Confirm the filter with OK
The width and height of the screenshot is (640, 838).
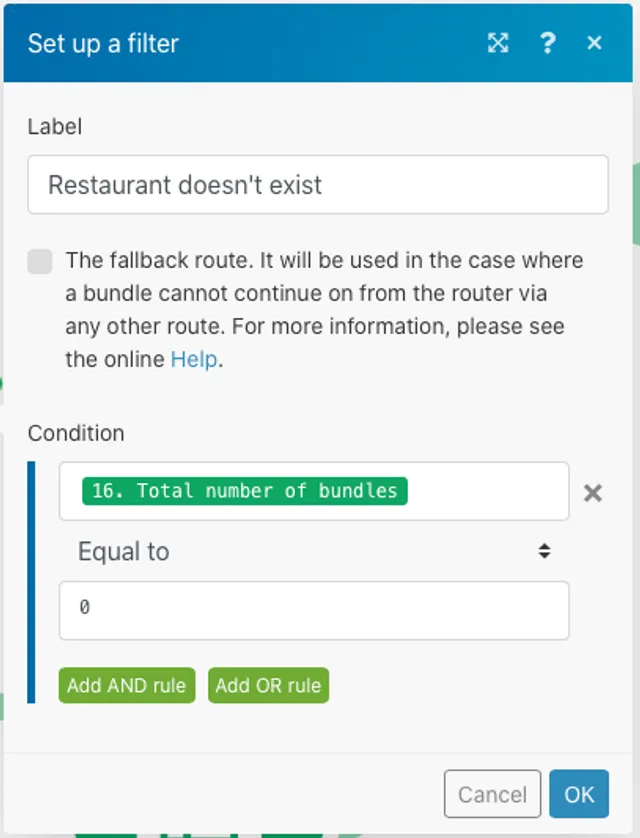[579, 795]
